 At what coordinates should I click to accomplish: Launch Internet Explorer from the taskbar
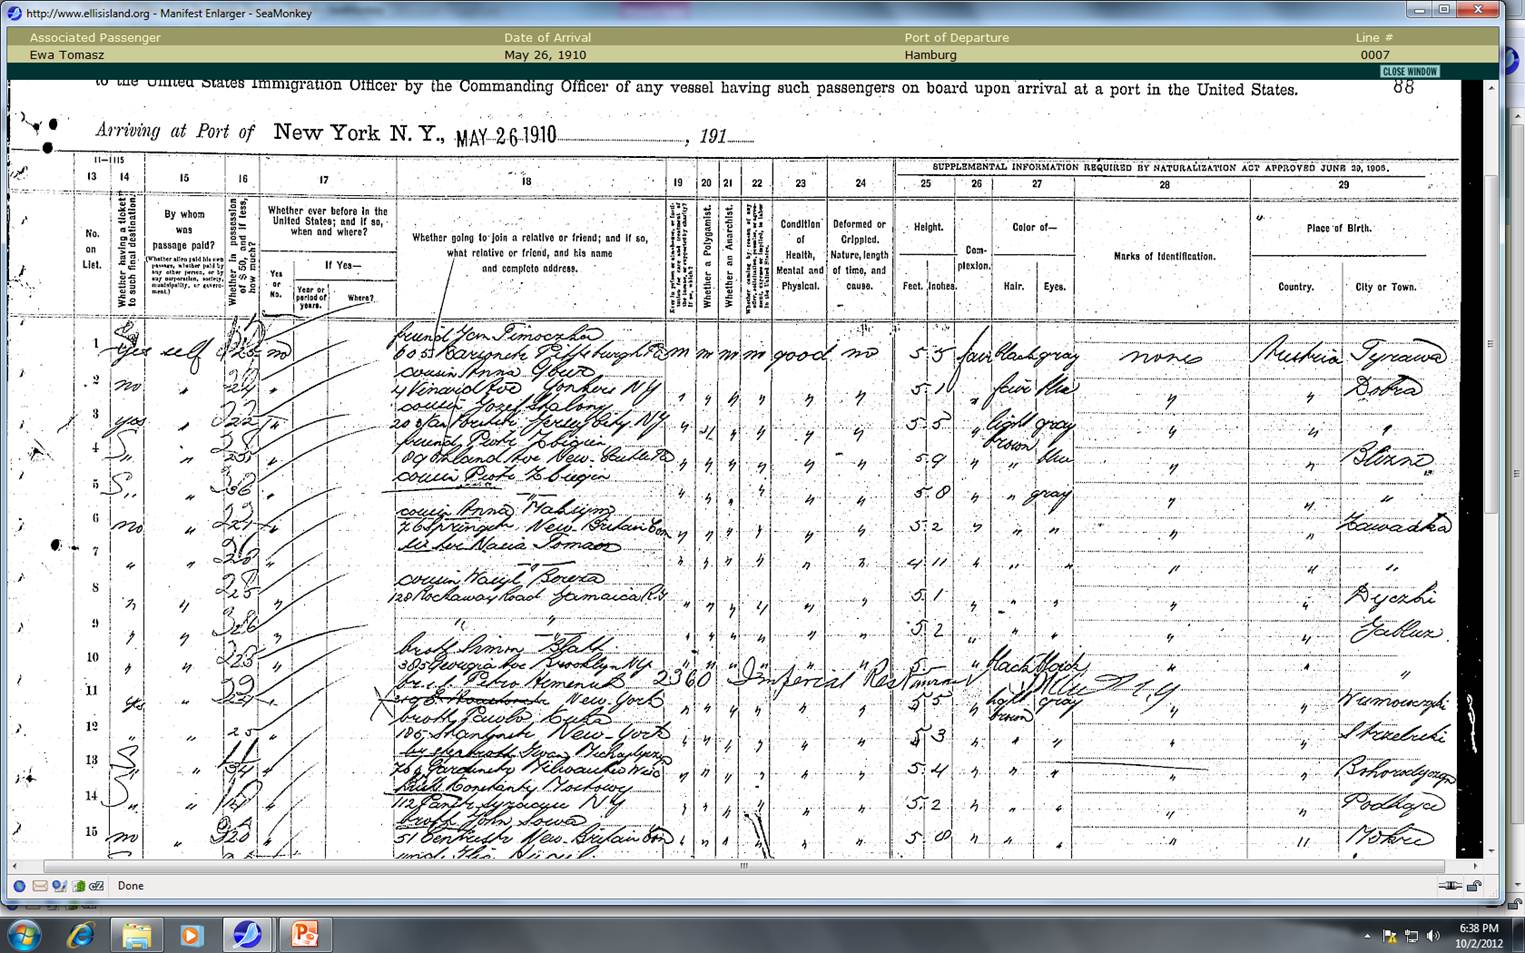point(80,936)
